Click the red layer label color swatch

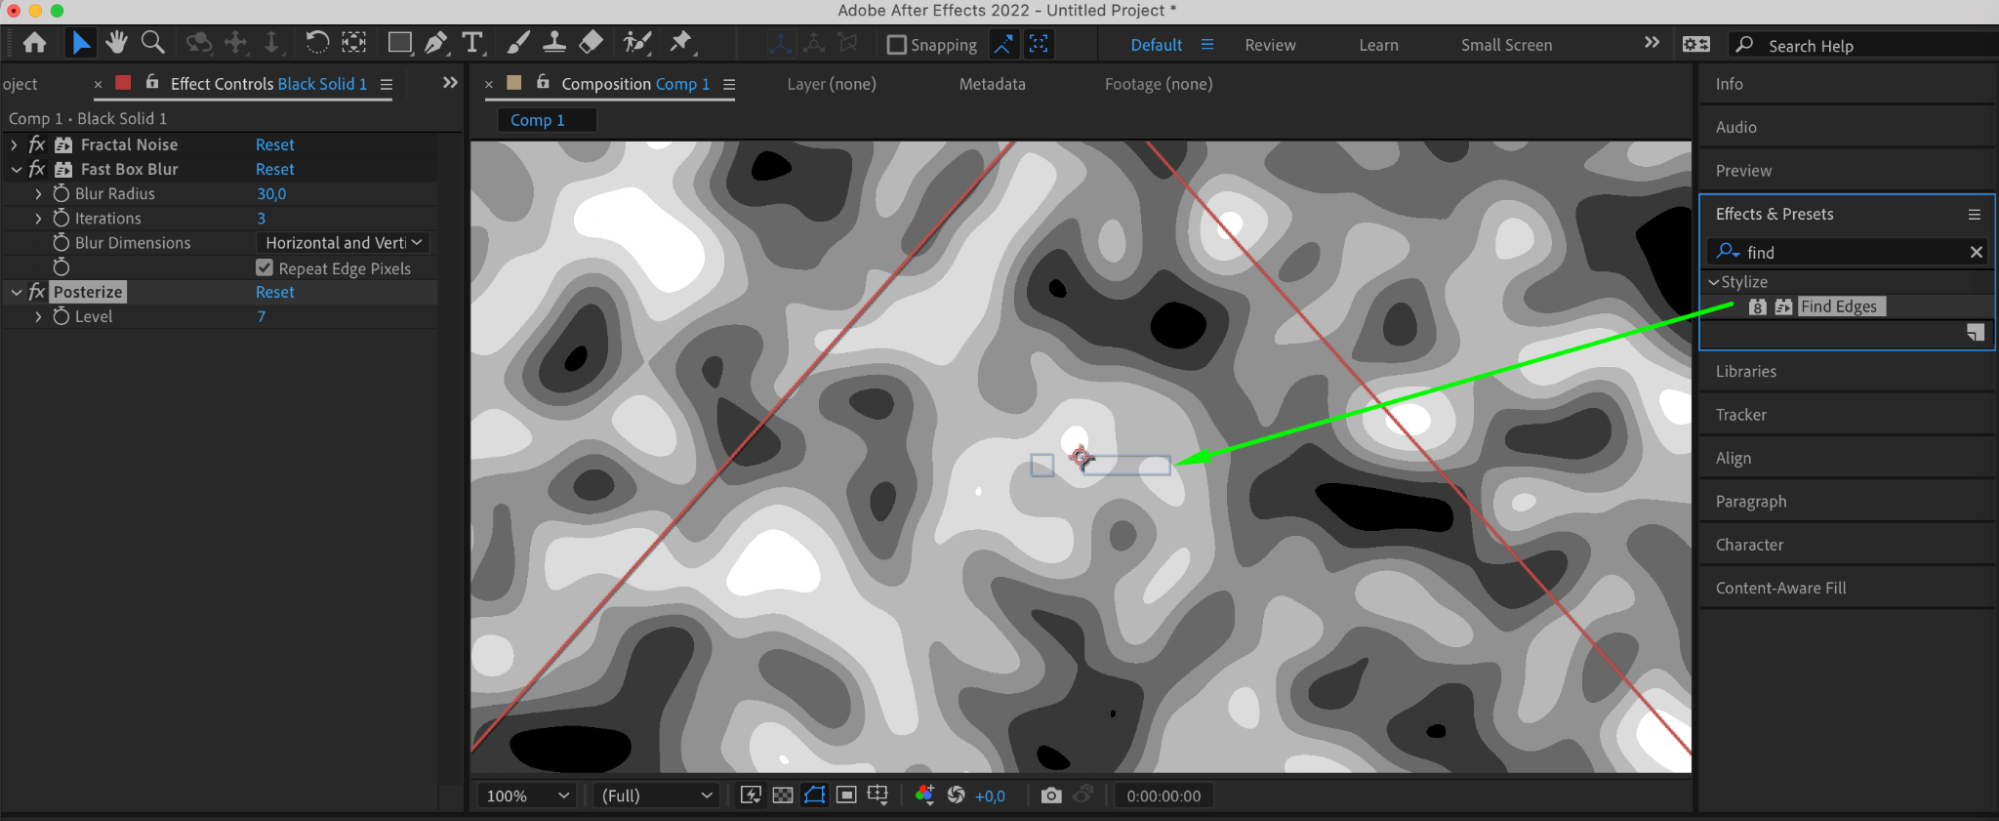tap(124, 83)
